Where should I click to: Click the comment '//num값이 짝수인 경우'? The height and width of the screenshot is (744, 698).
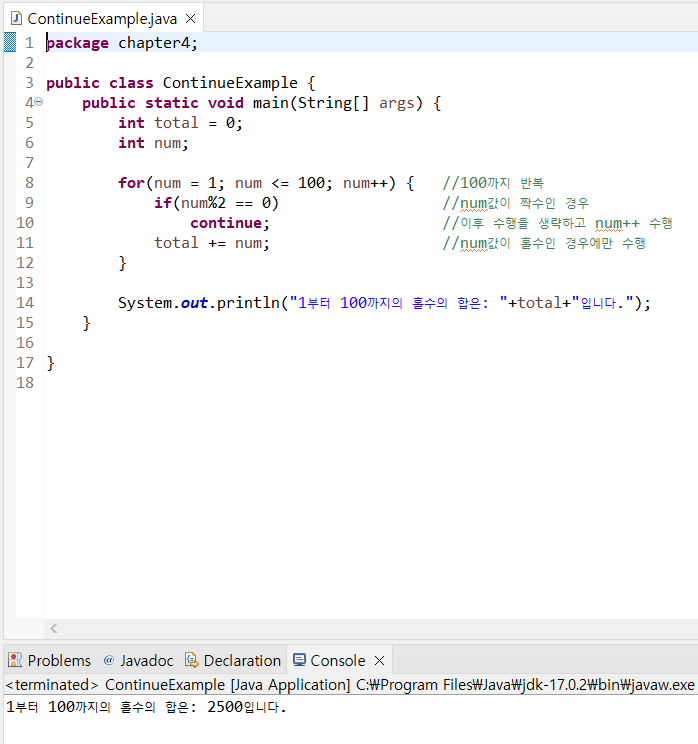click(x=516, y=203)
